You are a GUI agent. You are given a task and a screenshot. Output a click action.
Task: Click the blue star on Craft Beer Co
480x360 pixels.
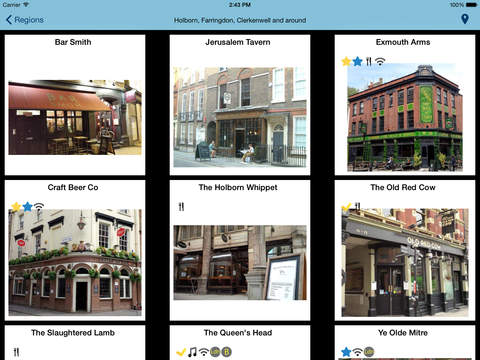click(x=28, y=207)
